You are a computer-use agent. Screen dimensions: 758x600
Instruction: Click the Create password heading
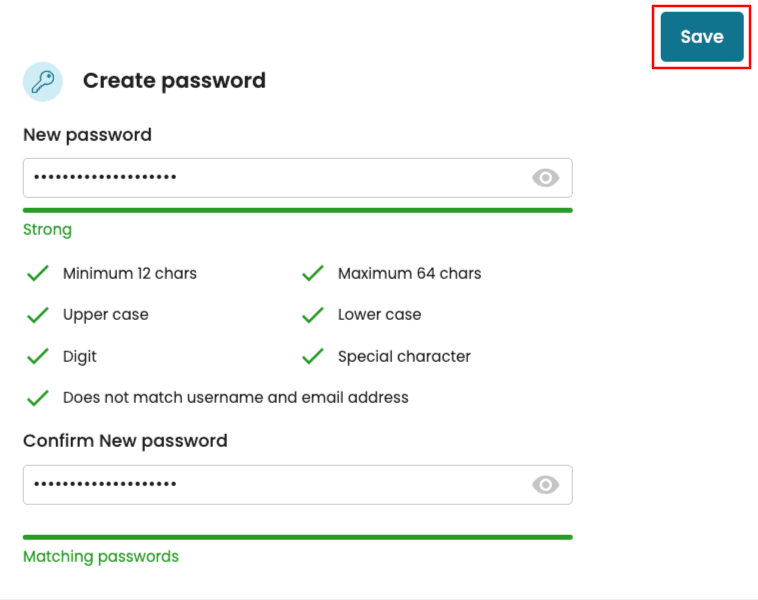[x=174, y=81]
